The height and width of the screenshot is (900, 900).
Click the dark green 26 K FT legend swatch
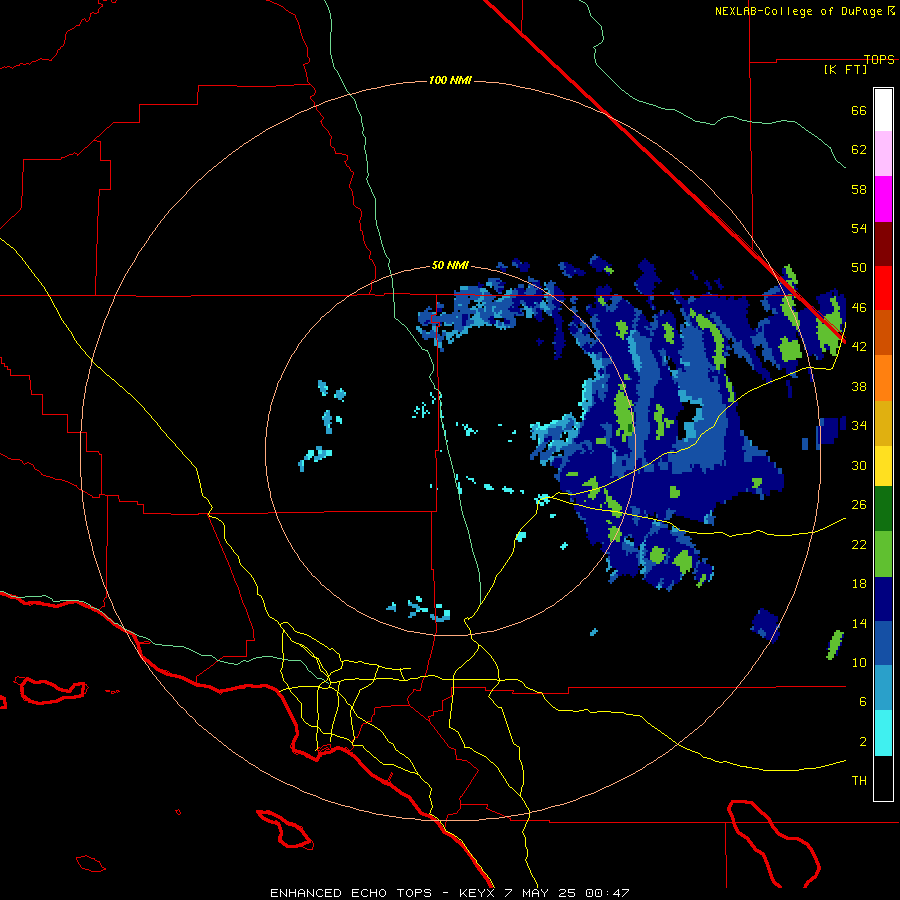click(883, 509)
